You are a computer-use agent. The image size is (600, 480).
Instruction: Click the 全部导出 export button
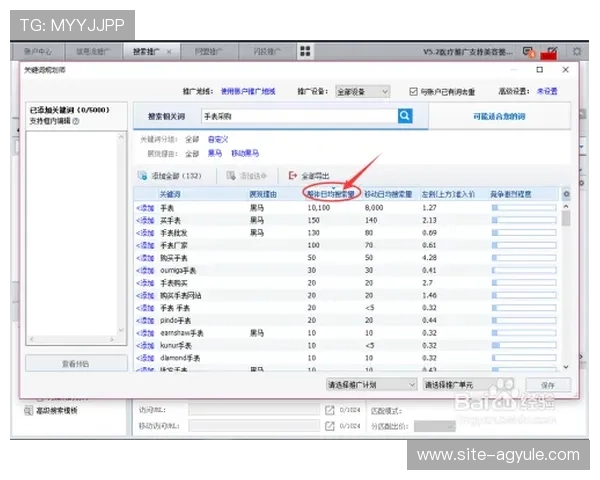point(309,176)
